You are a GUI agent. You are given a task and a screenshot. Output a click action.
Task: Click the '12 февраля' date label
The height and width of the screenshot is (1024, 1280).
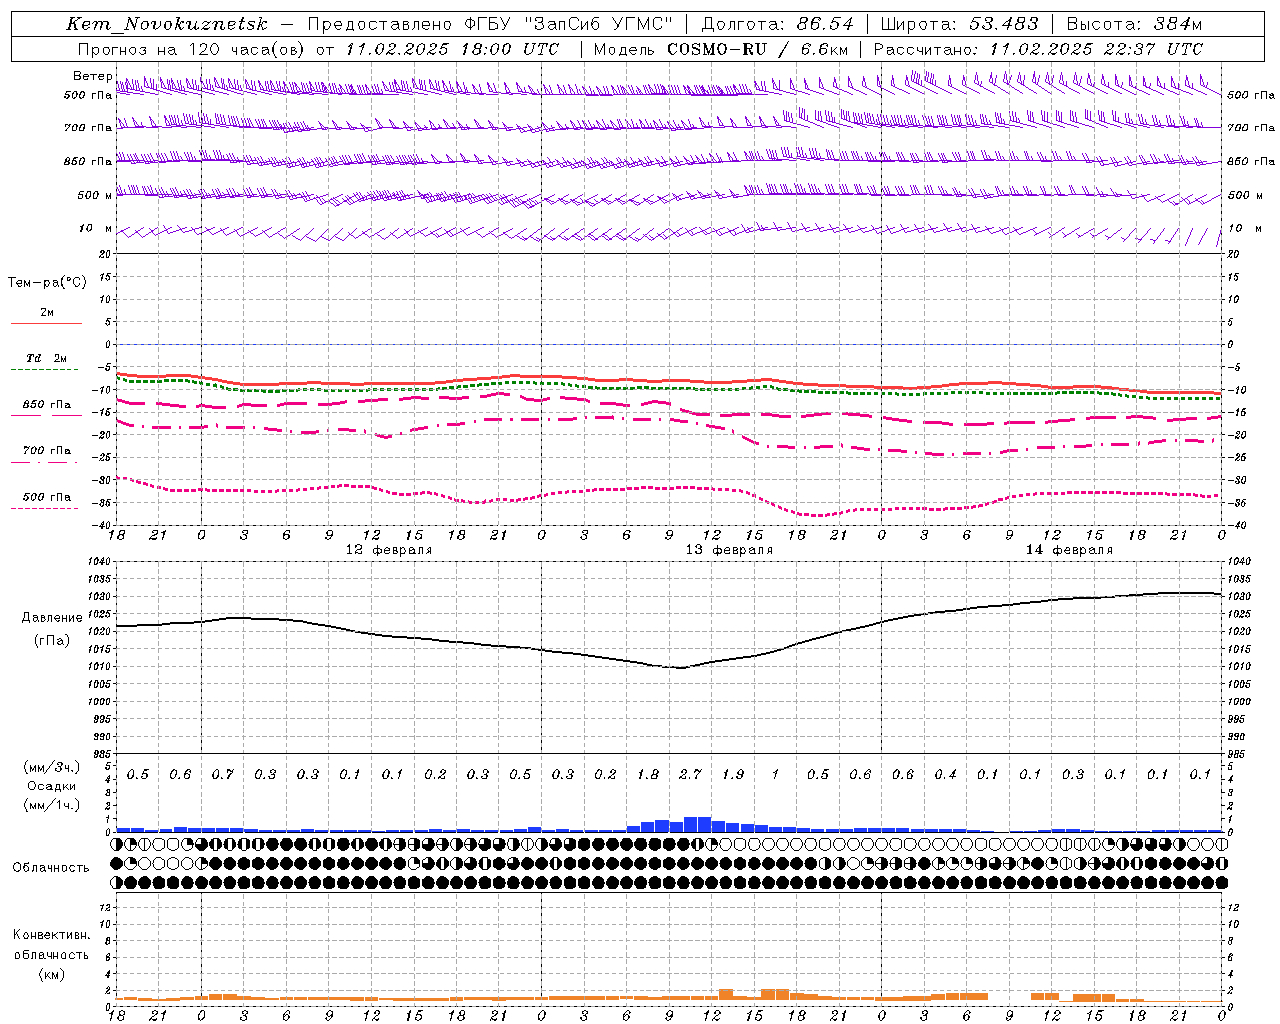(x=389, y=549)
